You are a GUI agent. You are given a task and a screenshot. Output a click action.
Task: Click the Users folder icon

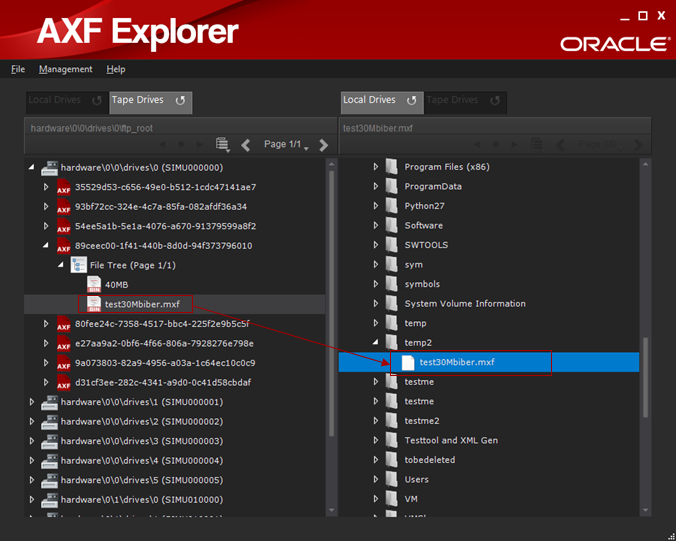[x=391, y=479]
